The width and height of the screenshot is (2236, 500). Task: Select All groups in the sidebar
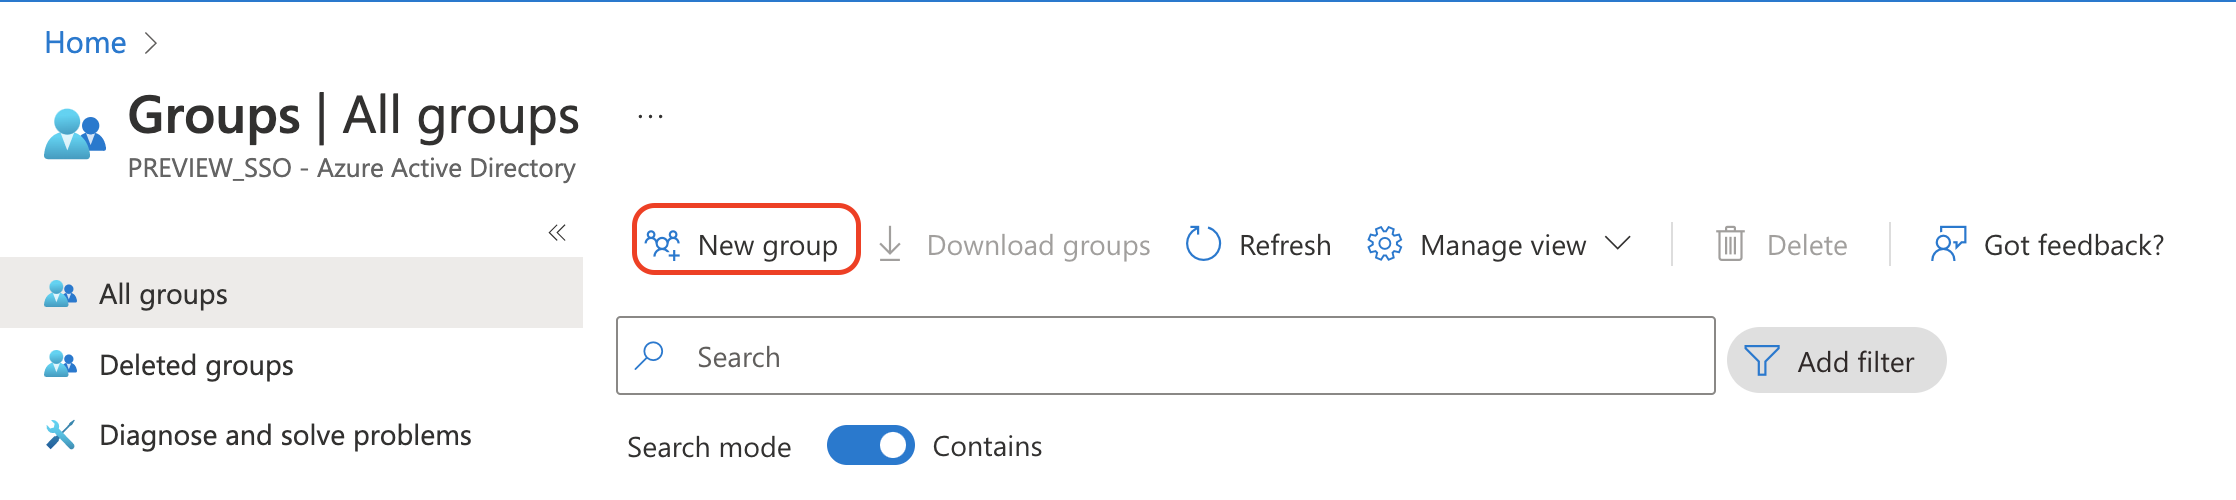(x=163, y=294)
